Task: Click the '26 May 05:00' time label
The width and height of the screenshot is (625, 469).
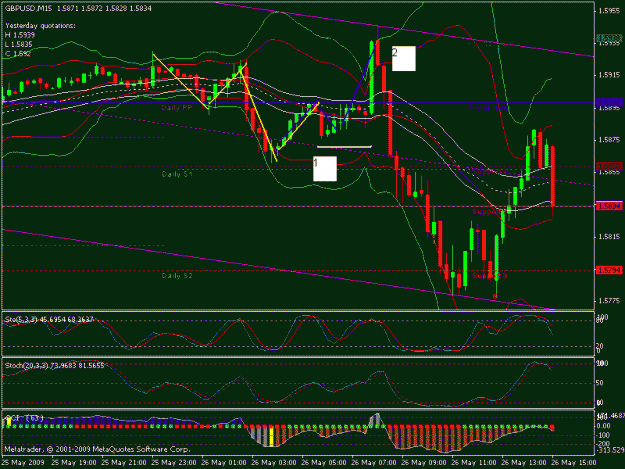Action: coord(324,463)
